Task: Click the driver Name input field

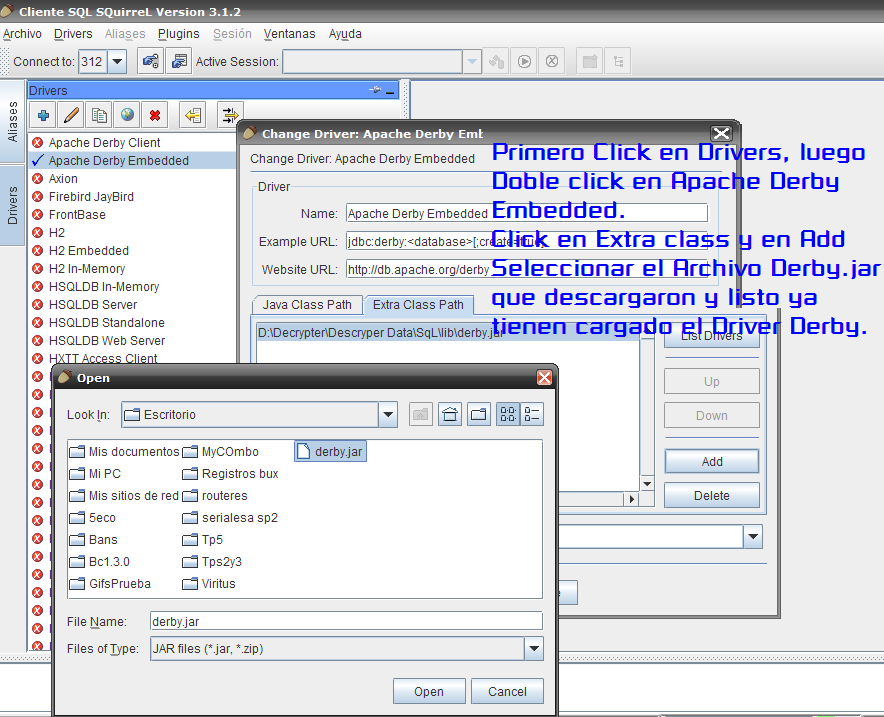Action: point(527,214)
